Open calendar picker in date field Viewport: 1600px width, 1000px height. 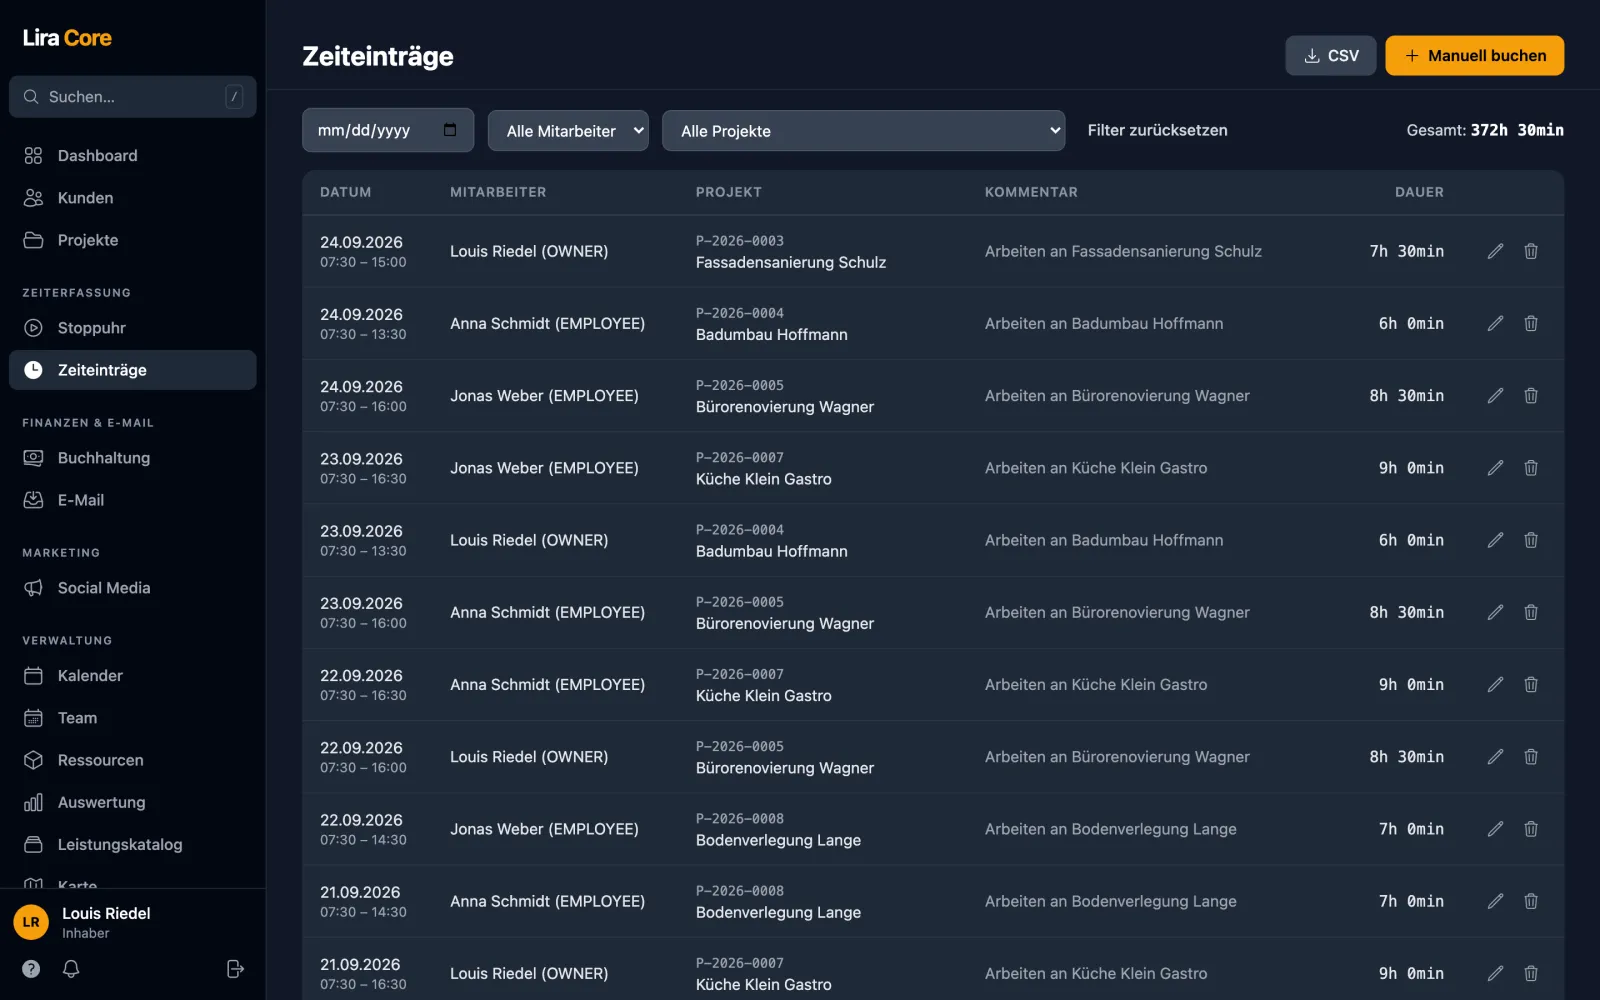pyautogui.click(x=450, y=130)
